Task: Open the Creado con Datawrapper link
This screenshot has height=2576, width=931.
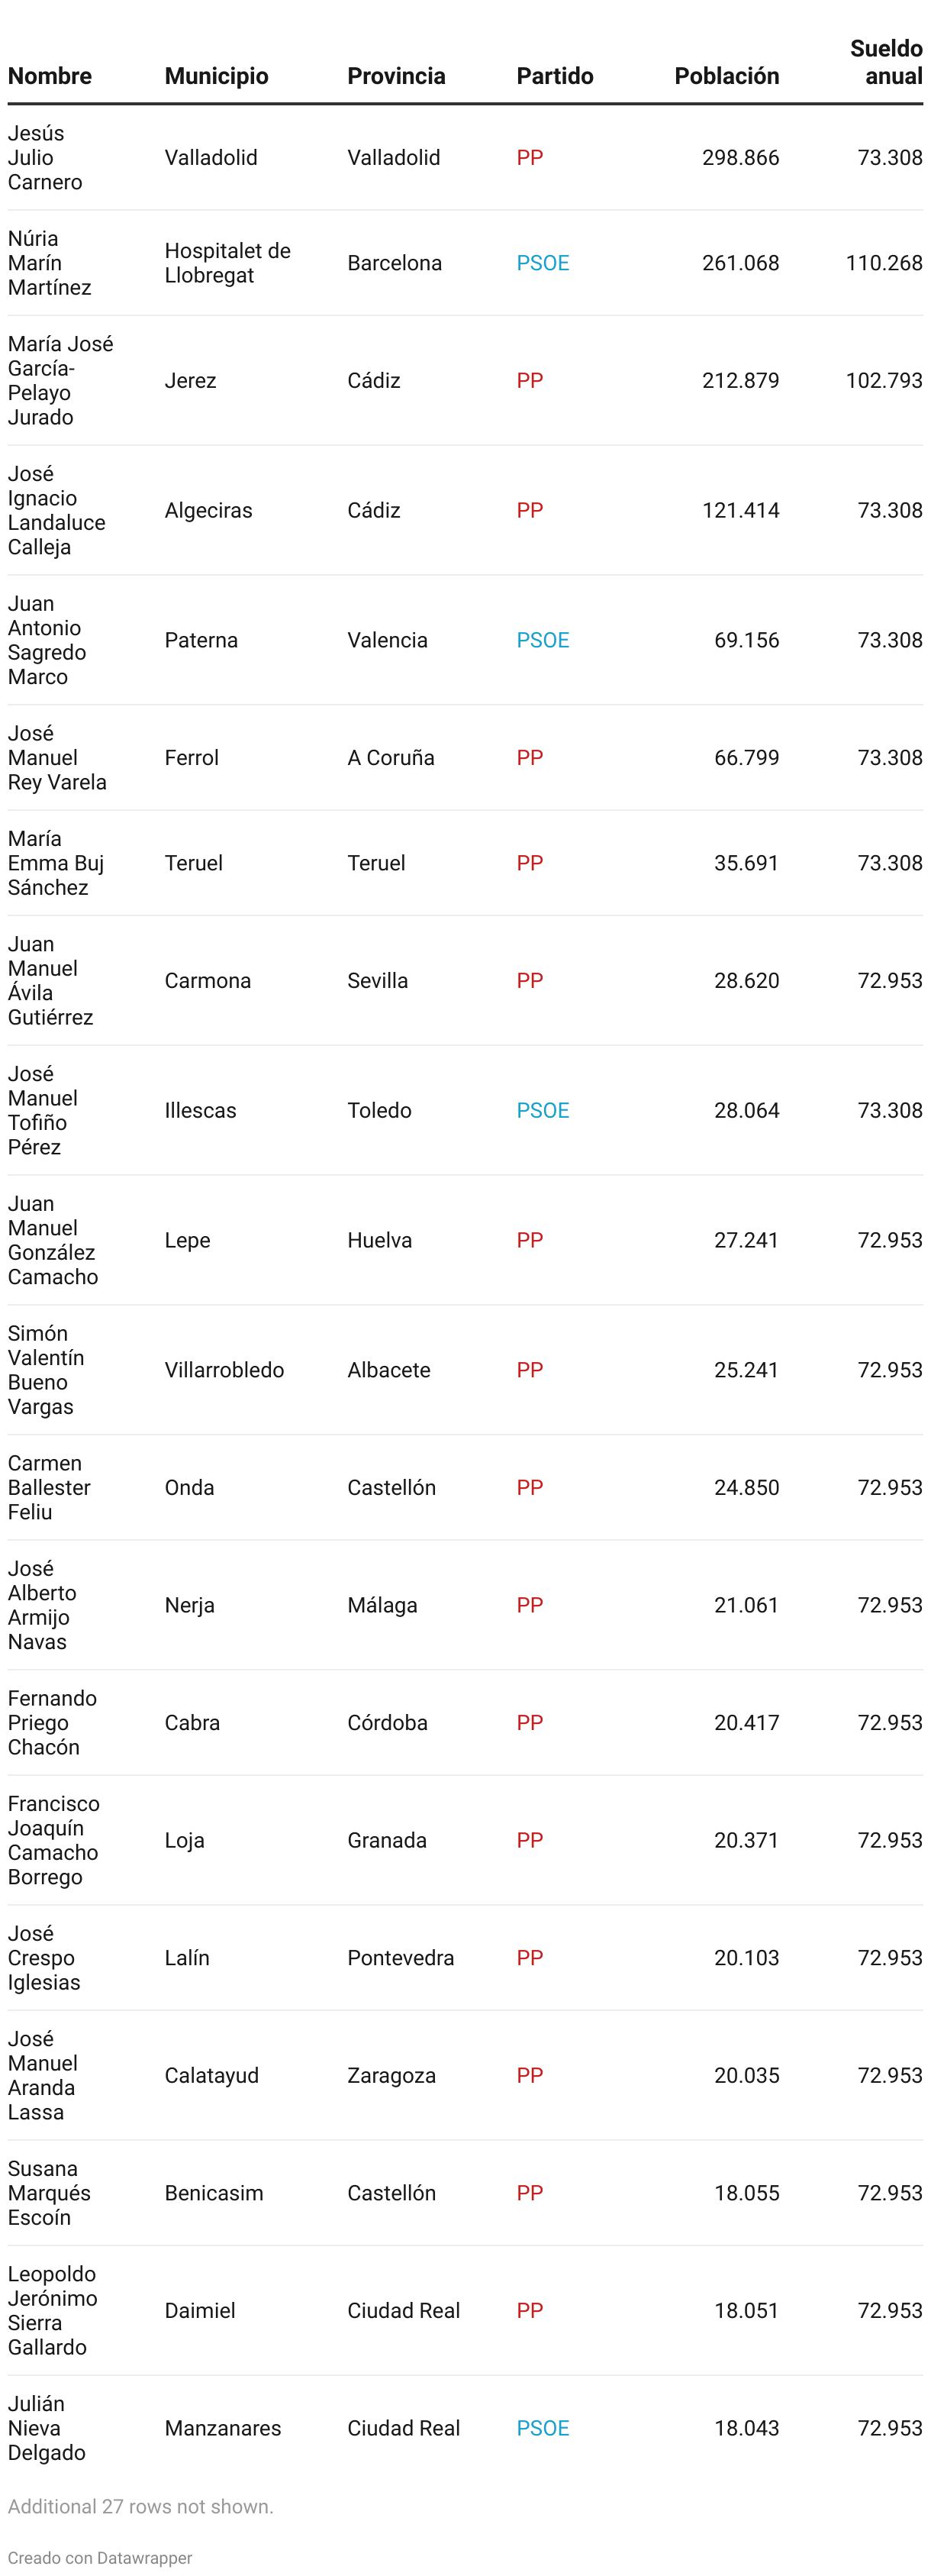Action: [x=100, y=2557]
